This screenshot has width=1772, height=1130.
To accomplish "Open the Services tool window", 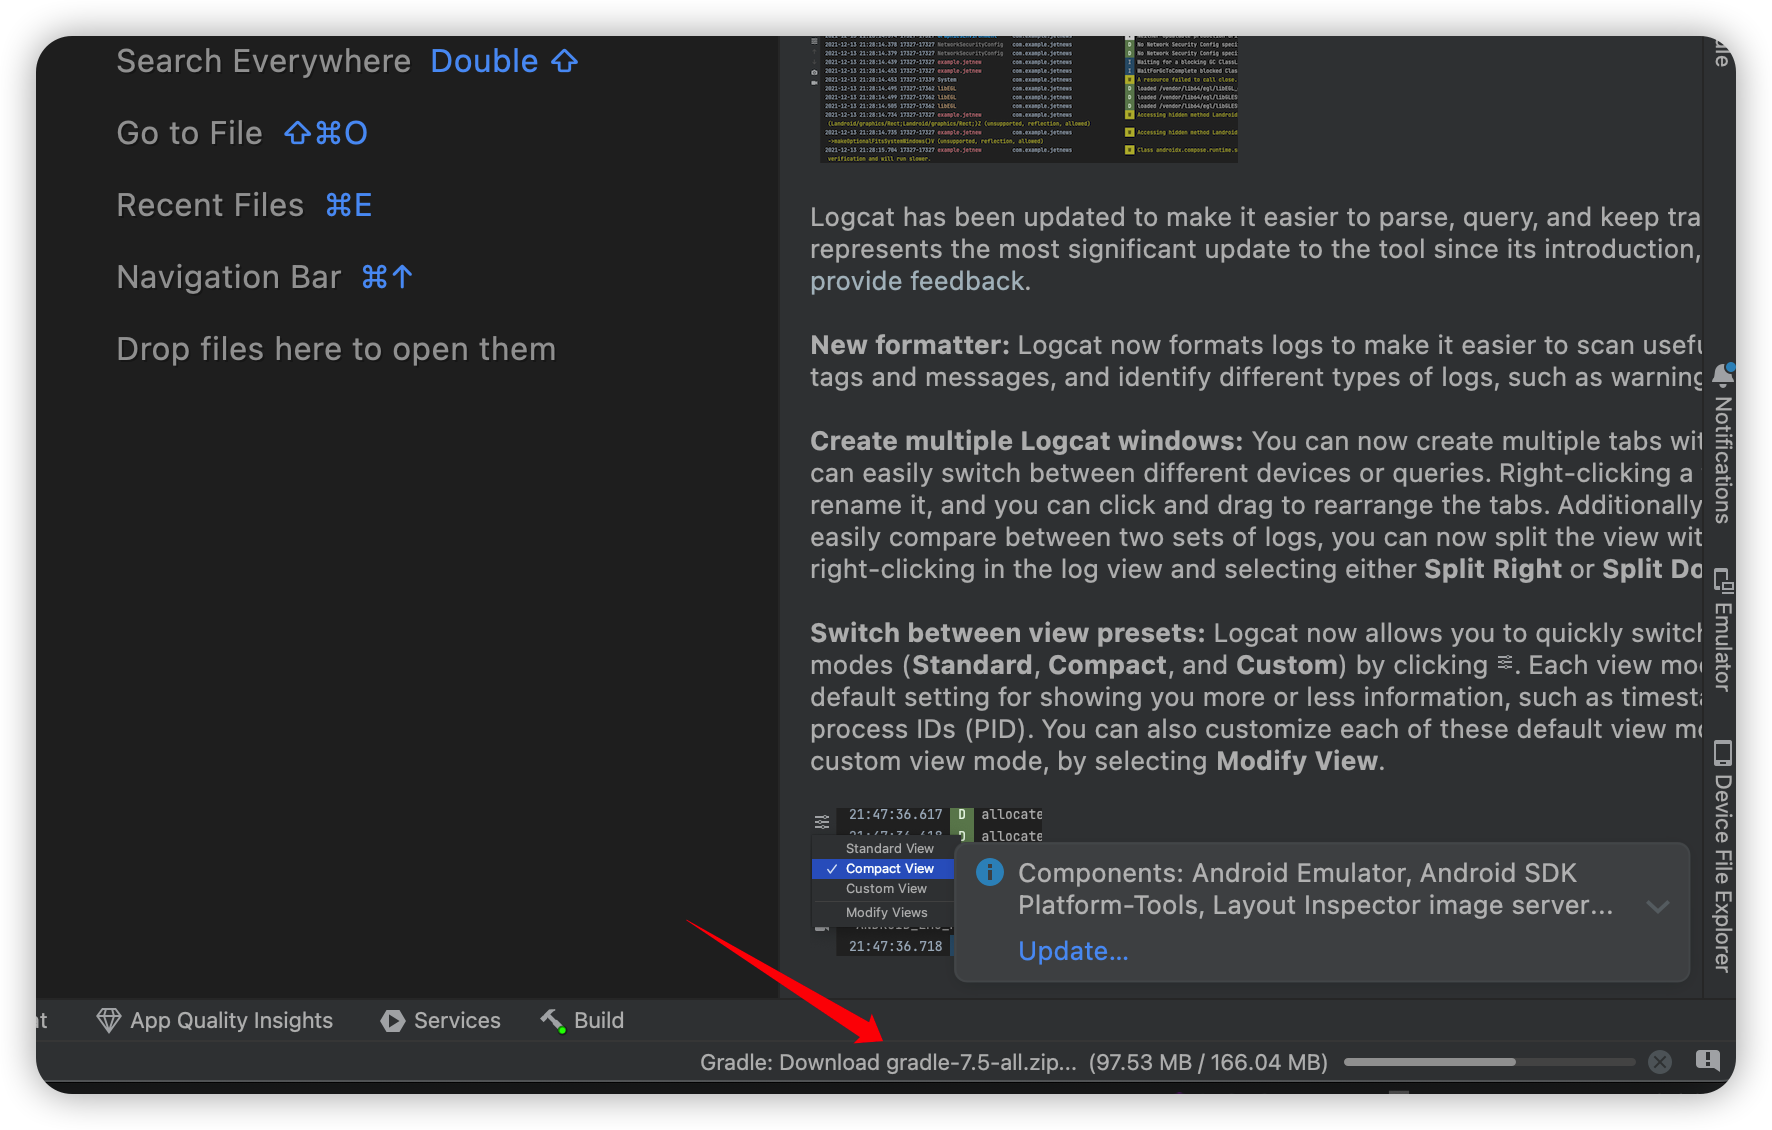I will click(440, 1020).
